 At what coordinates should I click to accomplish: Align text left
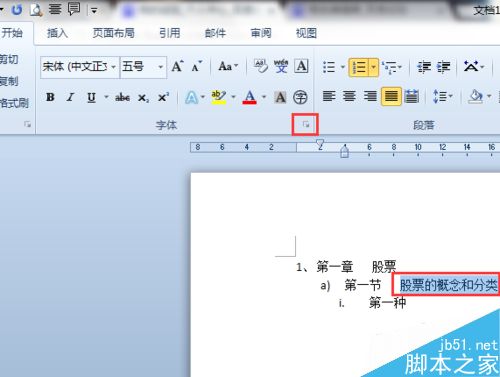click(329, 96)
